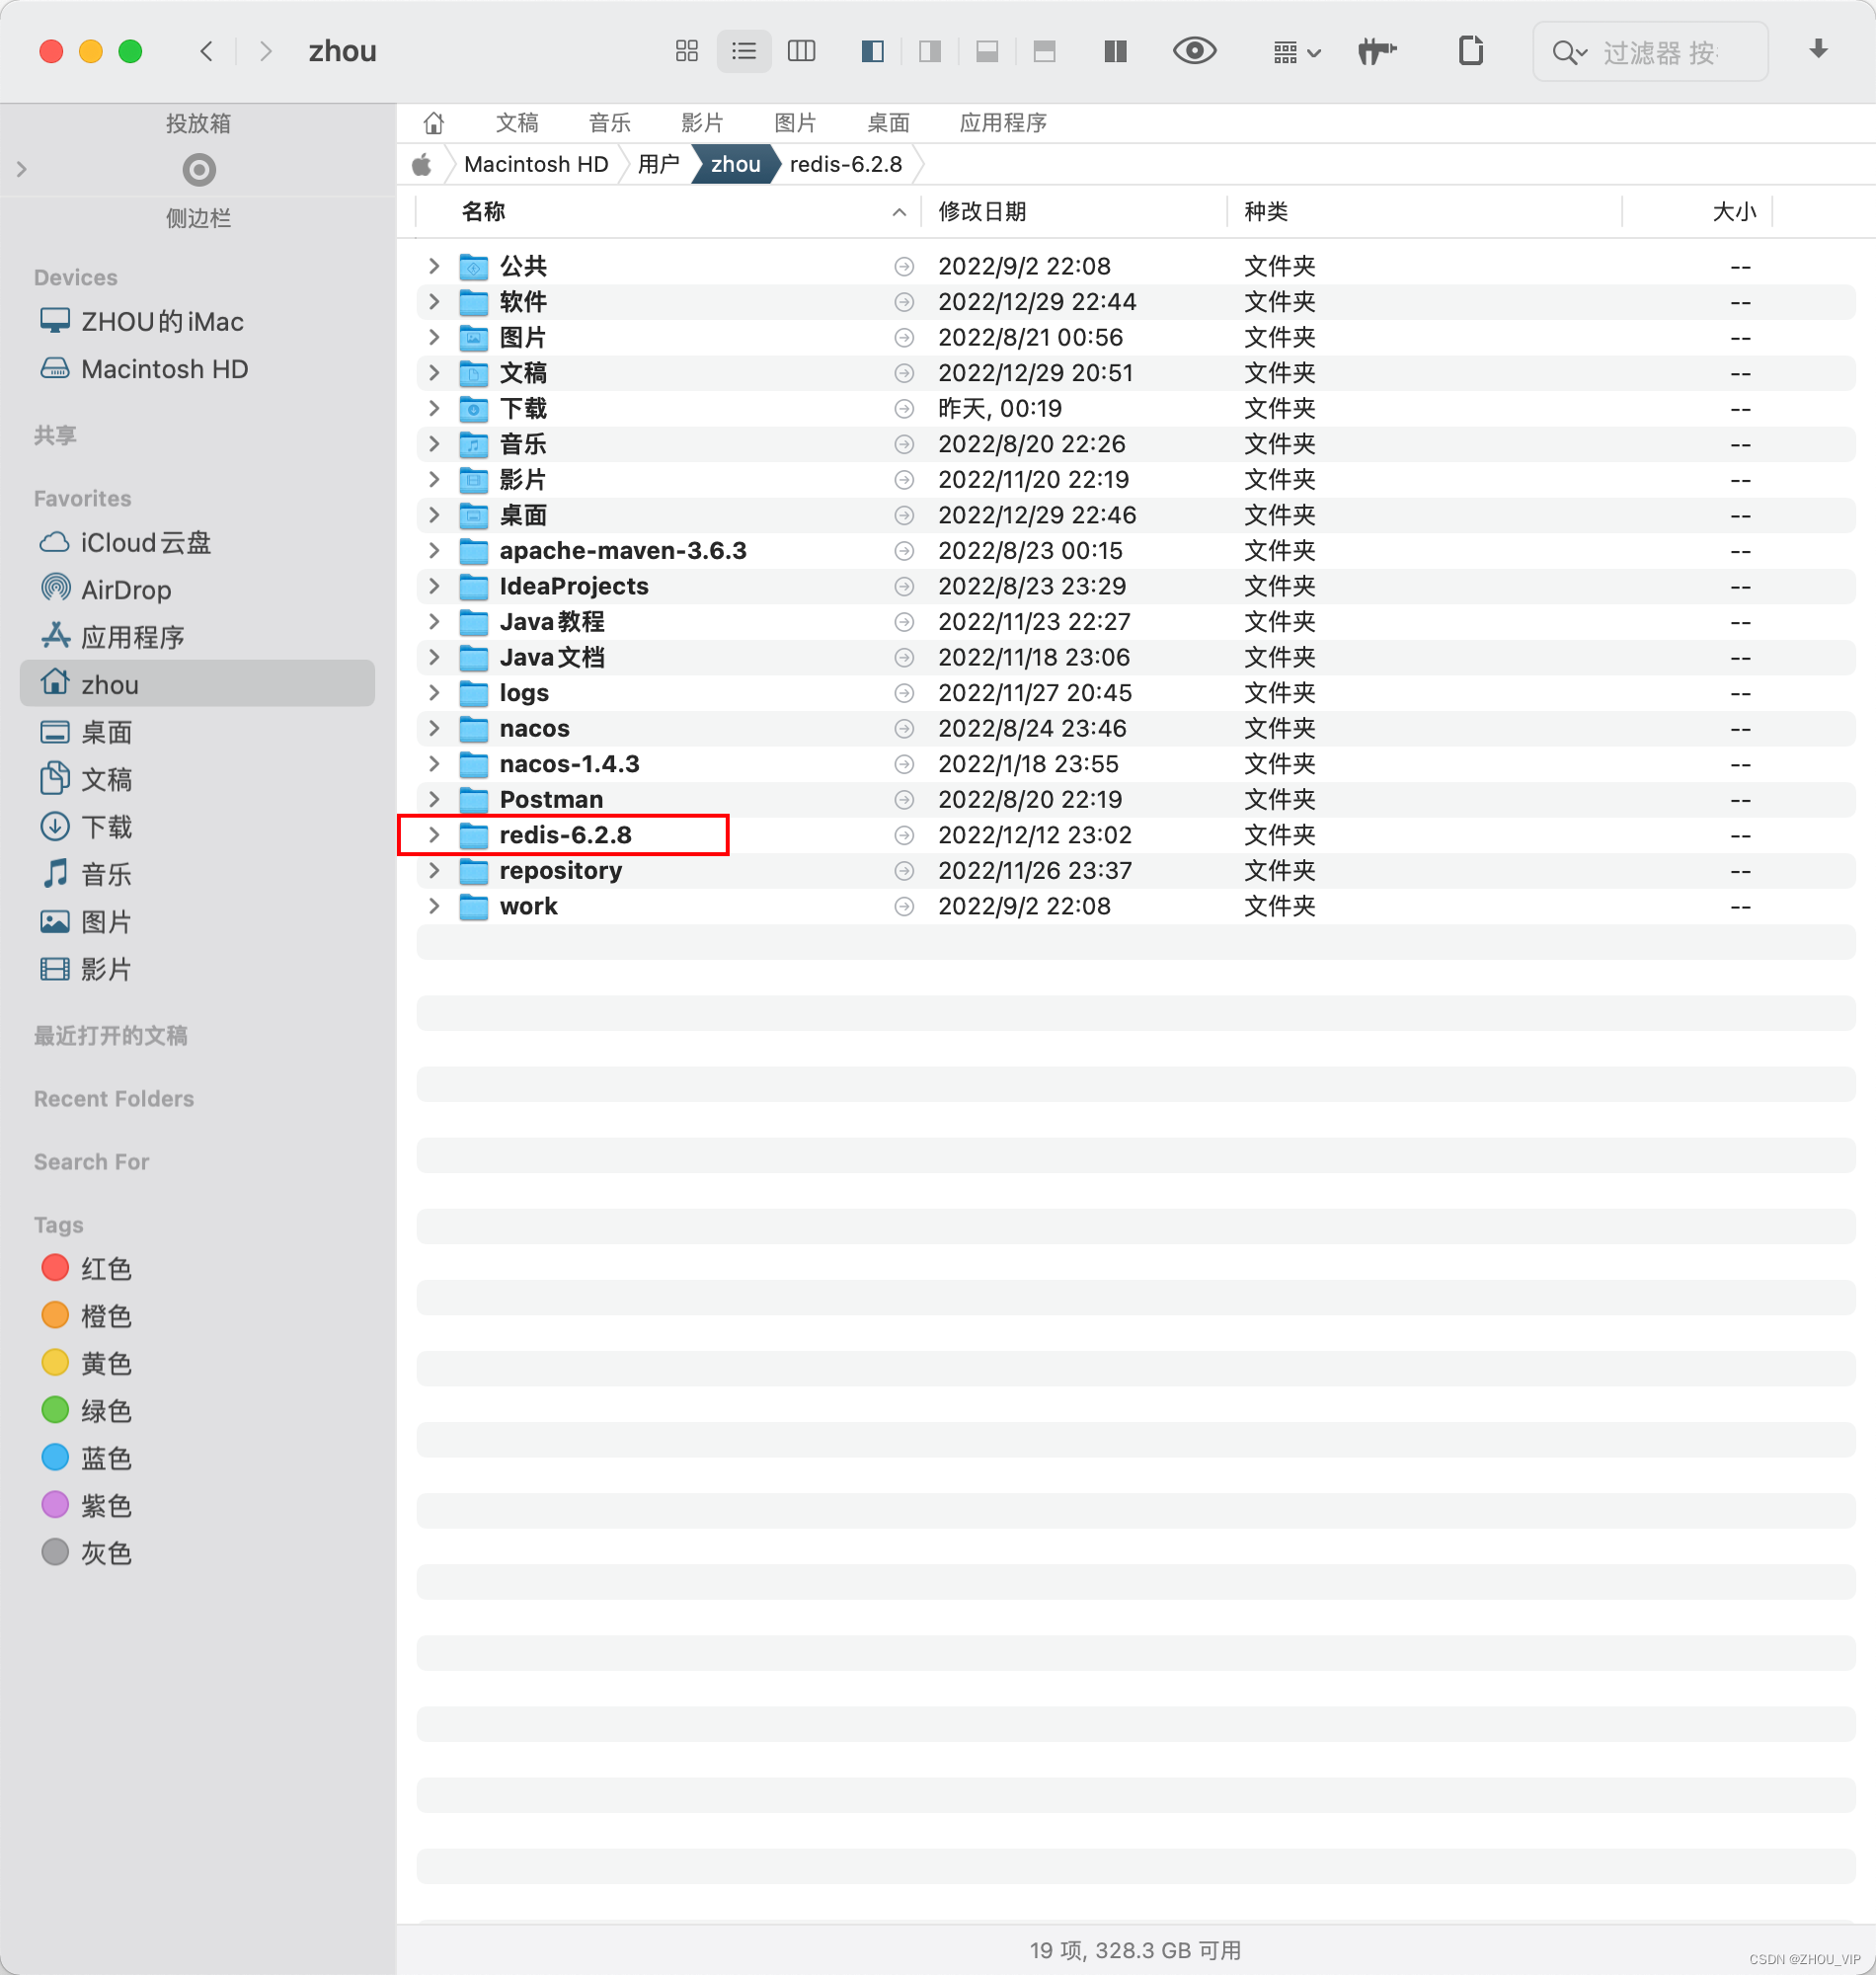The height and width of the screenshot is (1975, 1876).
Task: Click 用户 in the path bar
Action: [x=658, y=164]
